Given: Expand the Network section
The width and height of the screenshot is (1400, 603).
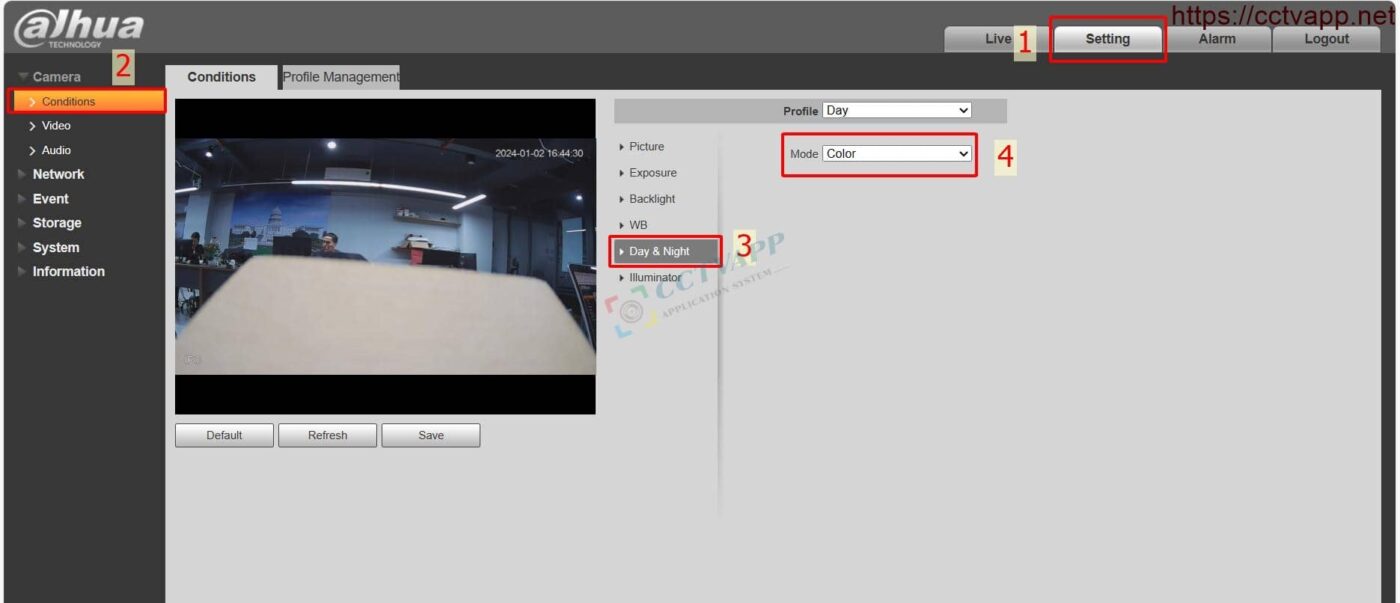Looking at the screenshot, I should coord(58,173).
